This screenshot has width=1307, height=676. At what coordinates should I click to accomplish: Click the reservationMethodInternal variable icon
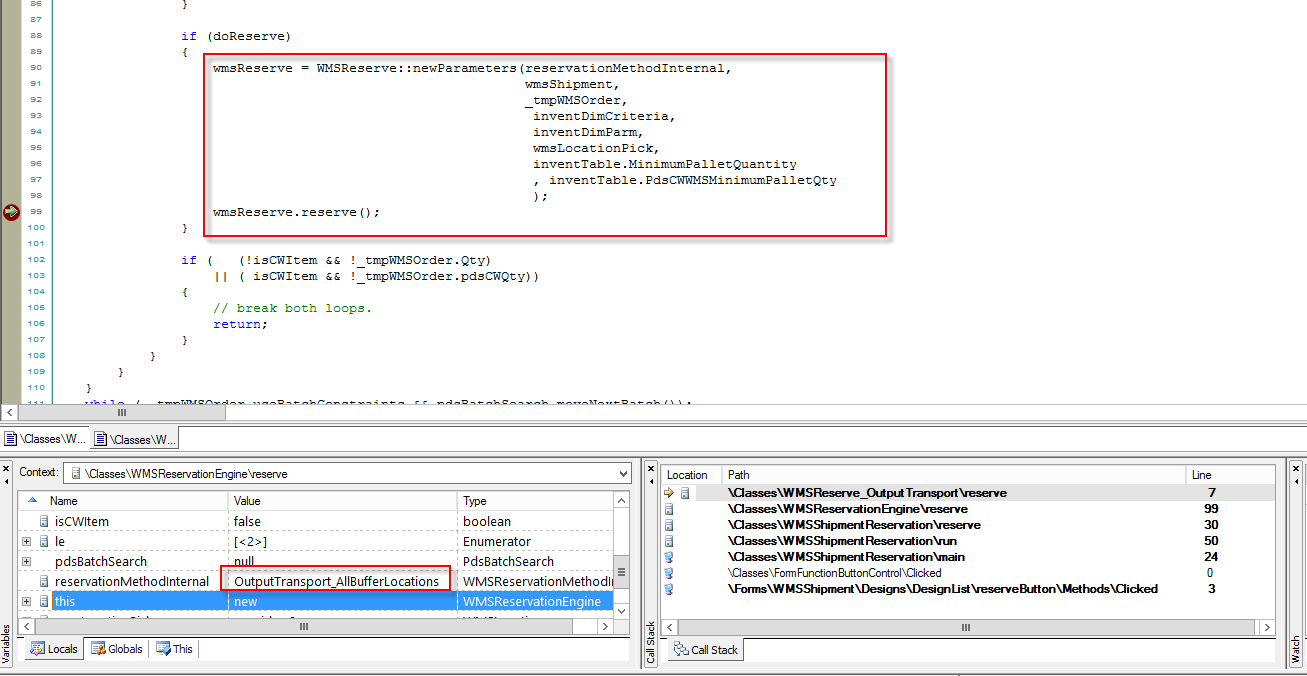pyautogui.click(x=44, y=581)
